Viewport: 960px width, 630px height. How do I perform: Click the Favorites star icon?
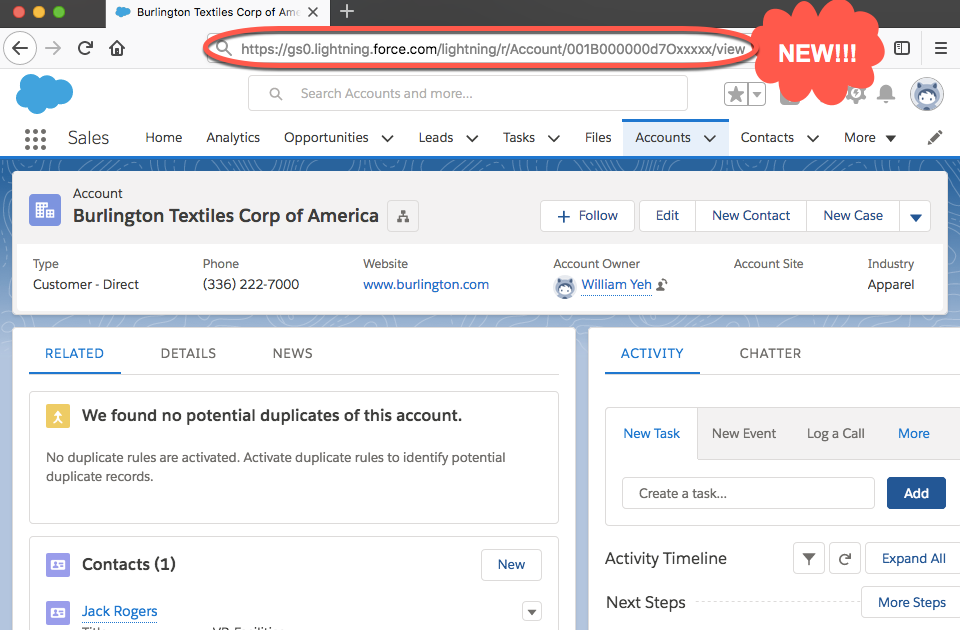[736, 94]
